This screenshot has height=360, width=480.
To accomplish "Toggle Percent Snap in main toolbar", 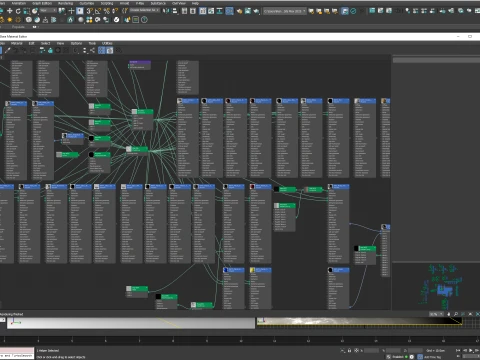I will click(107, 11).
